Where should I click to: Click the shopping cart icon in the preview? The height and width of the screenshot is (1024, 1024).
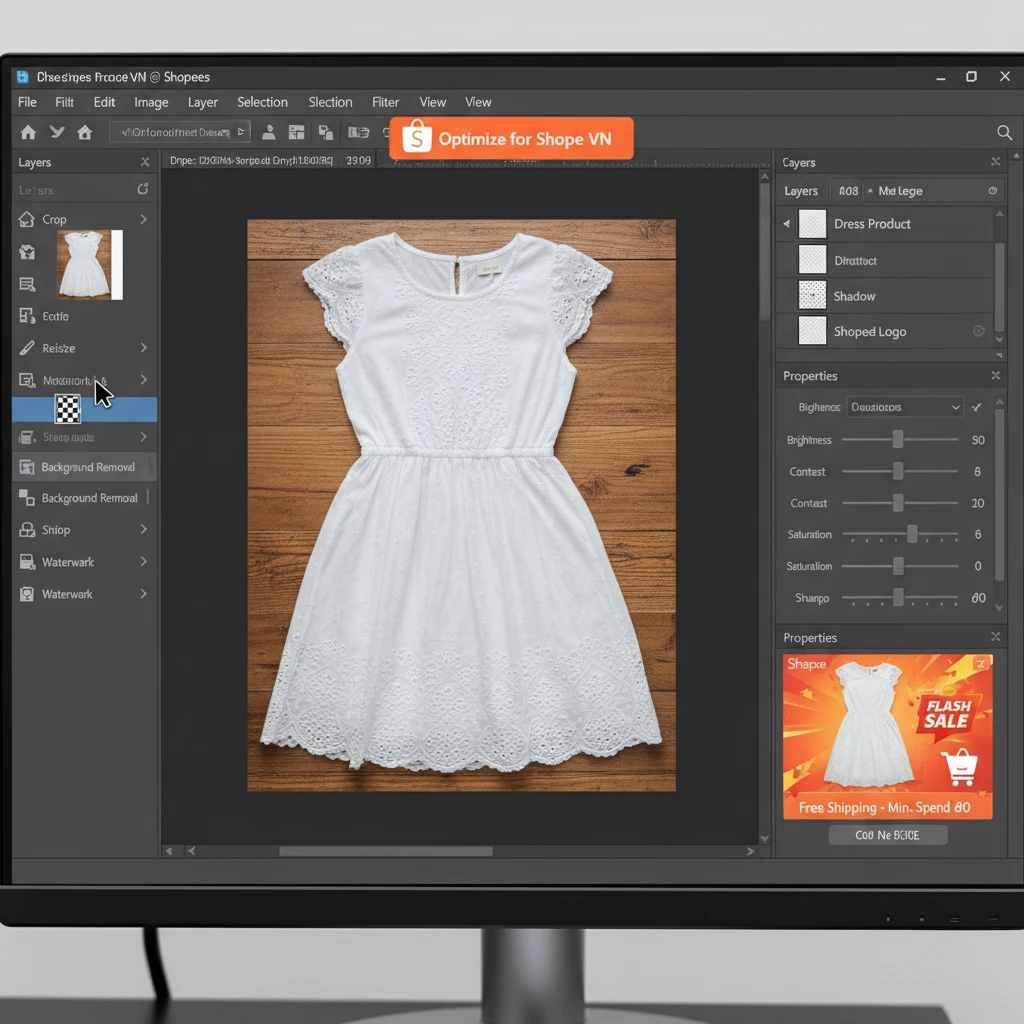click(x=959, y=767)
